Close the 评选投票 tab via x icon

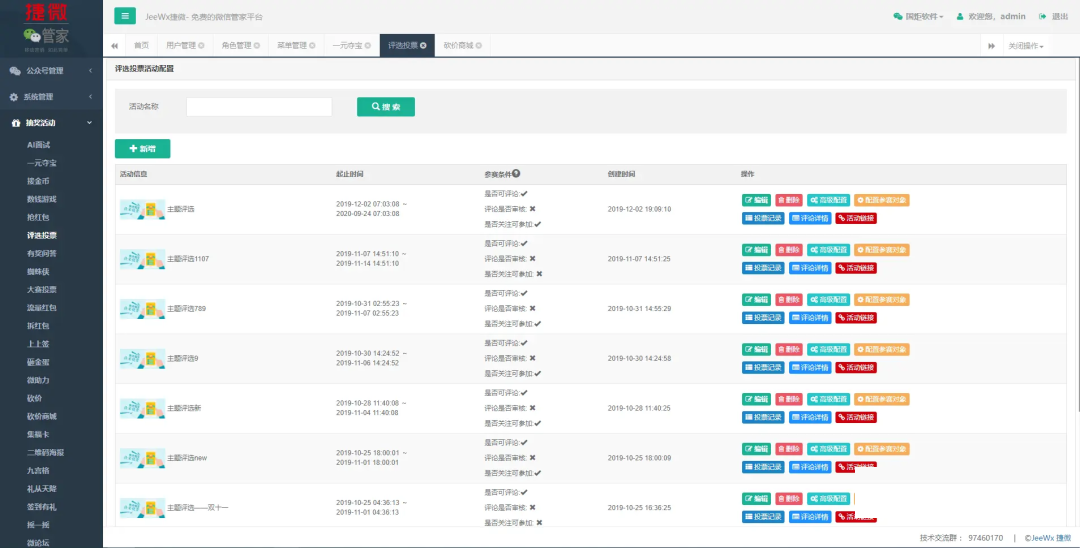point(423,46)
